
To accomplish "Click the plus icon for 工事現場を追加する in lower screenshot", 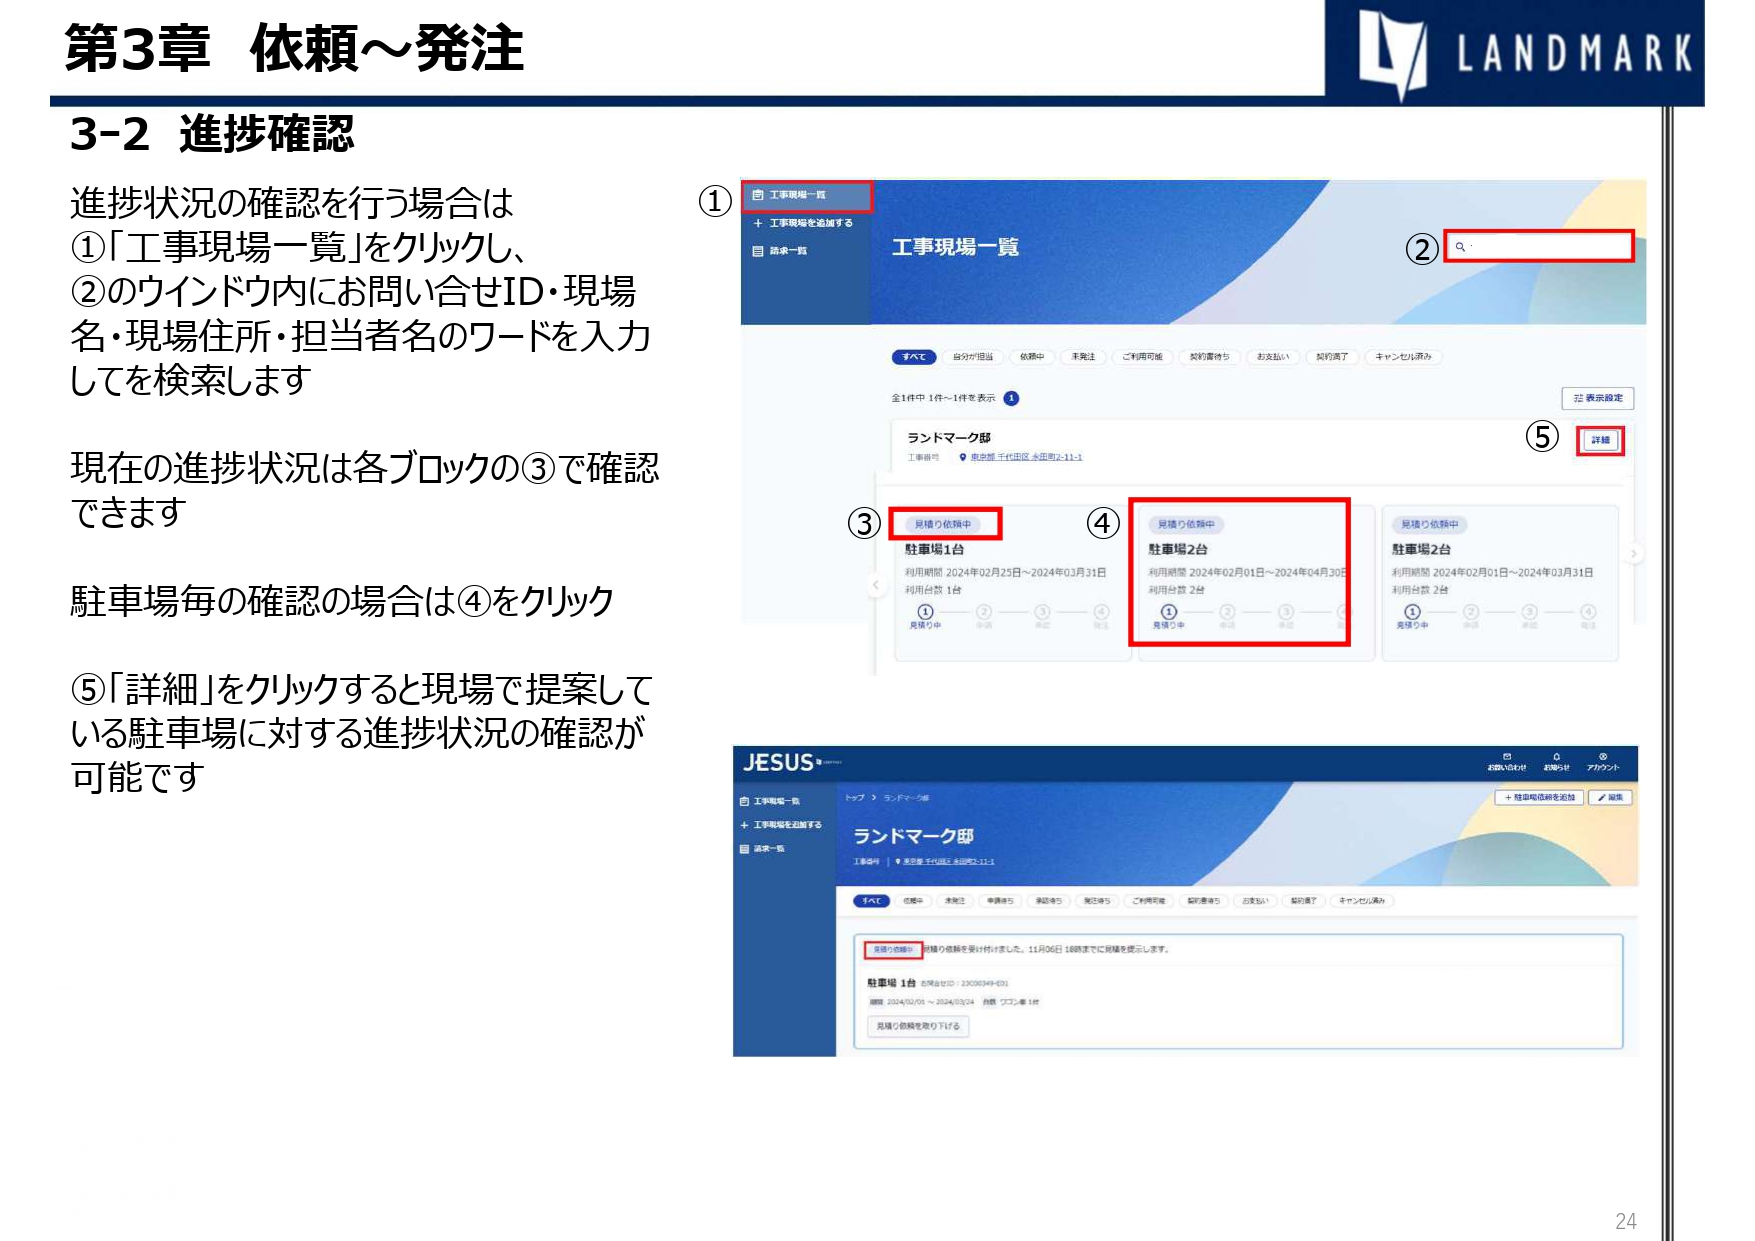I will (x=745, y=825).
